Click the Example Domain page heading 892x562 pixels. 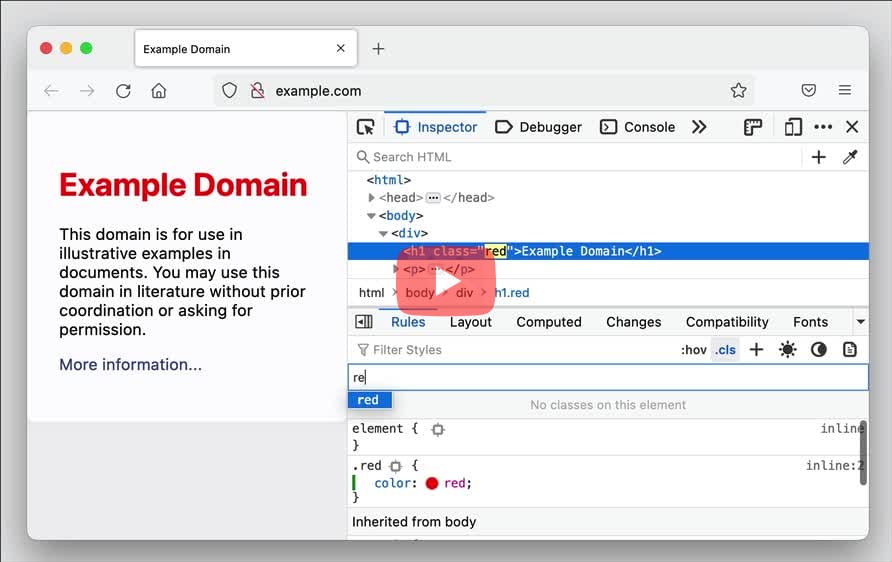(x=183, y=185)
